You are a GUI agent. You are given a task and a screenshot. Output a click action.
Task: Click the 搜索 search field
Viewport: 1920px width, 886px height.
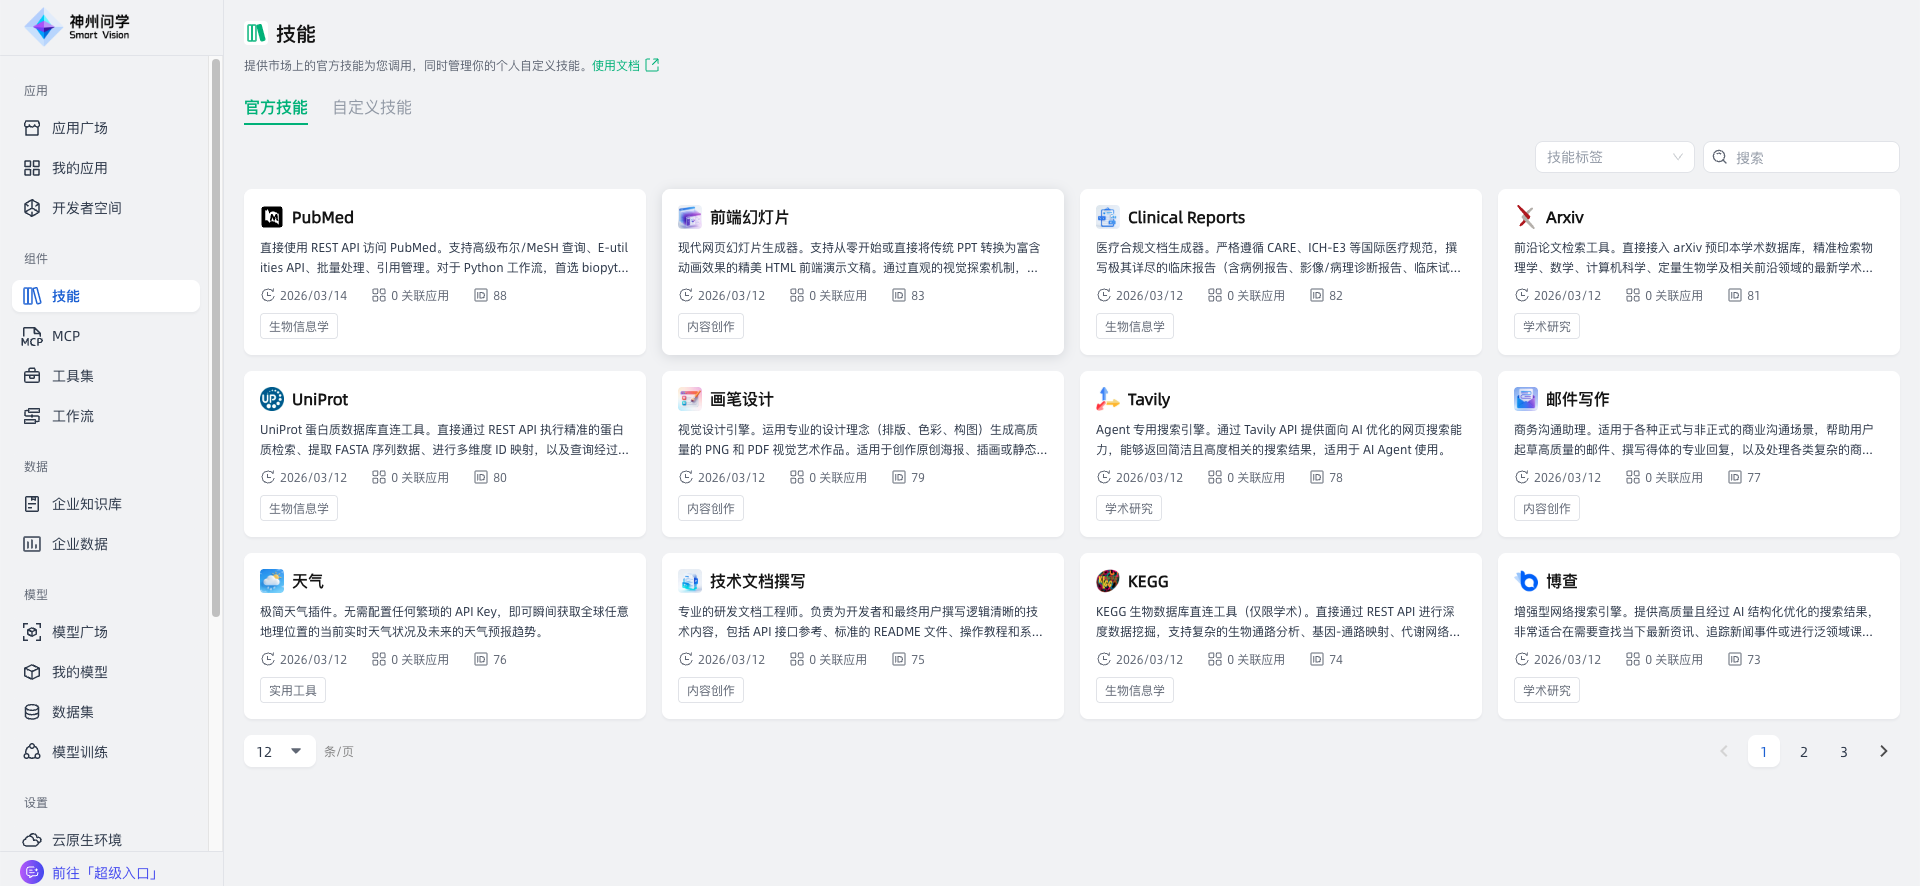[1810, 157]
